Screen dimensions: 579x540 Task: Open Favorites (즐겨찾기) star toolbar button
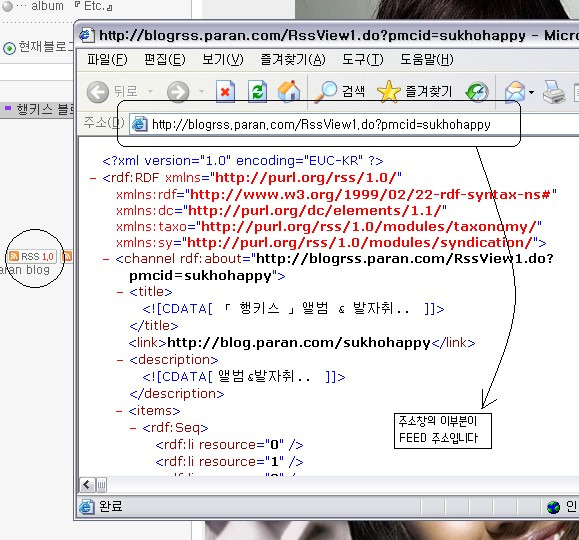(x=414, y=91)
